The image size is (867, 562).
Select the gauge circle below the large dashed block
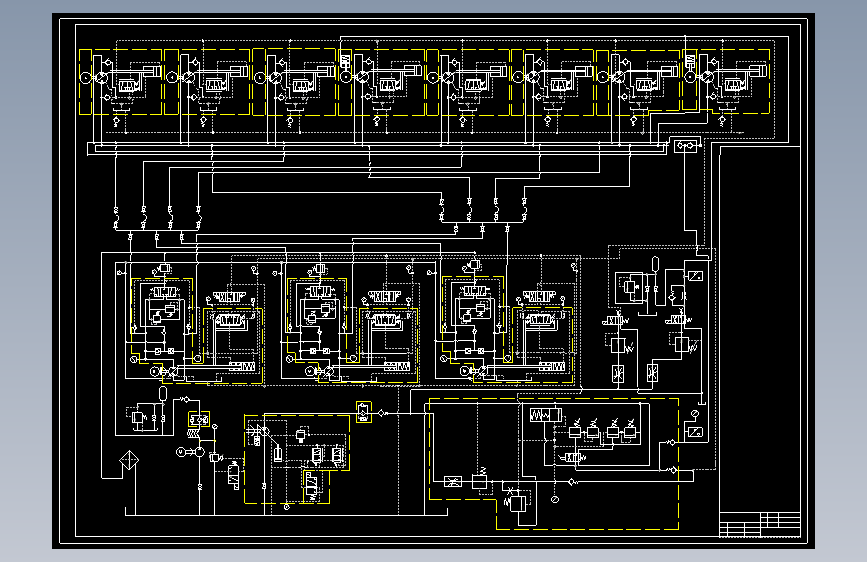[555, 499]
